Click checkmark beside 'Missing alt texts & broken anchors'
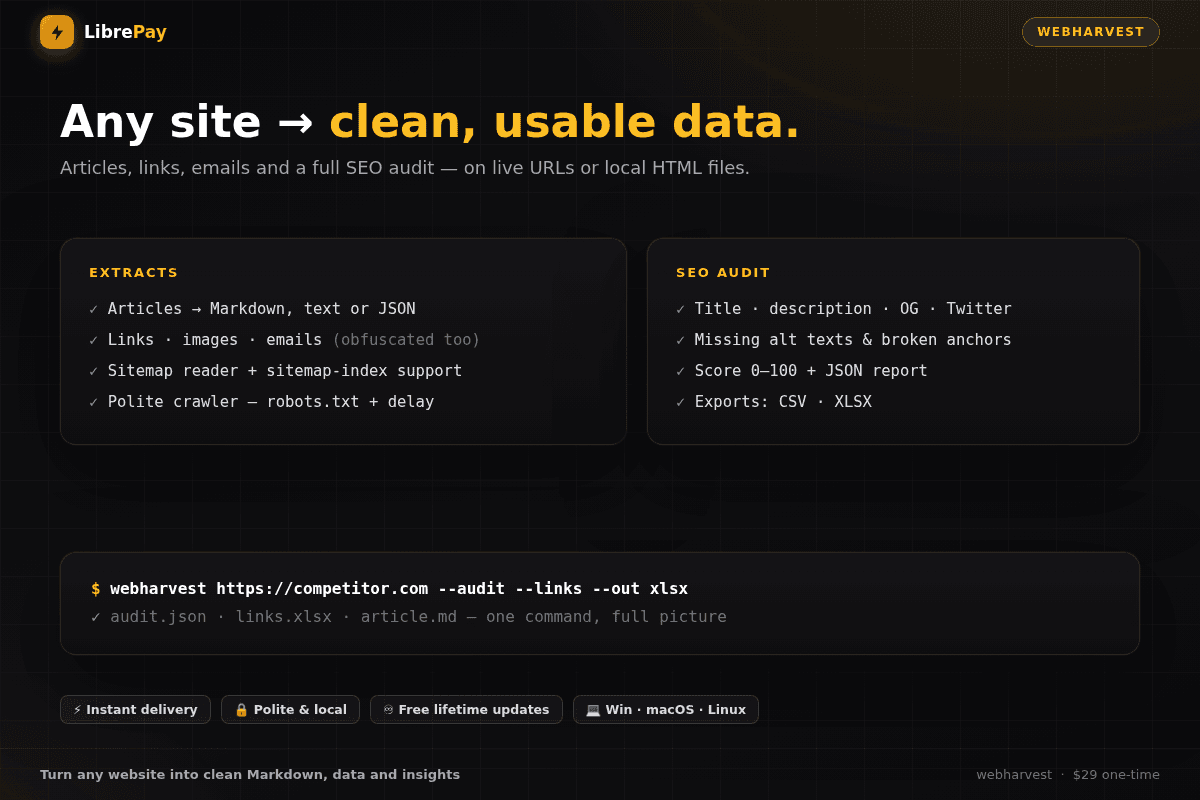 (681, 340)
